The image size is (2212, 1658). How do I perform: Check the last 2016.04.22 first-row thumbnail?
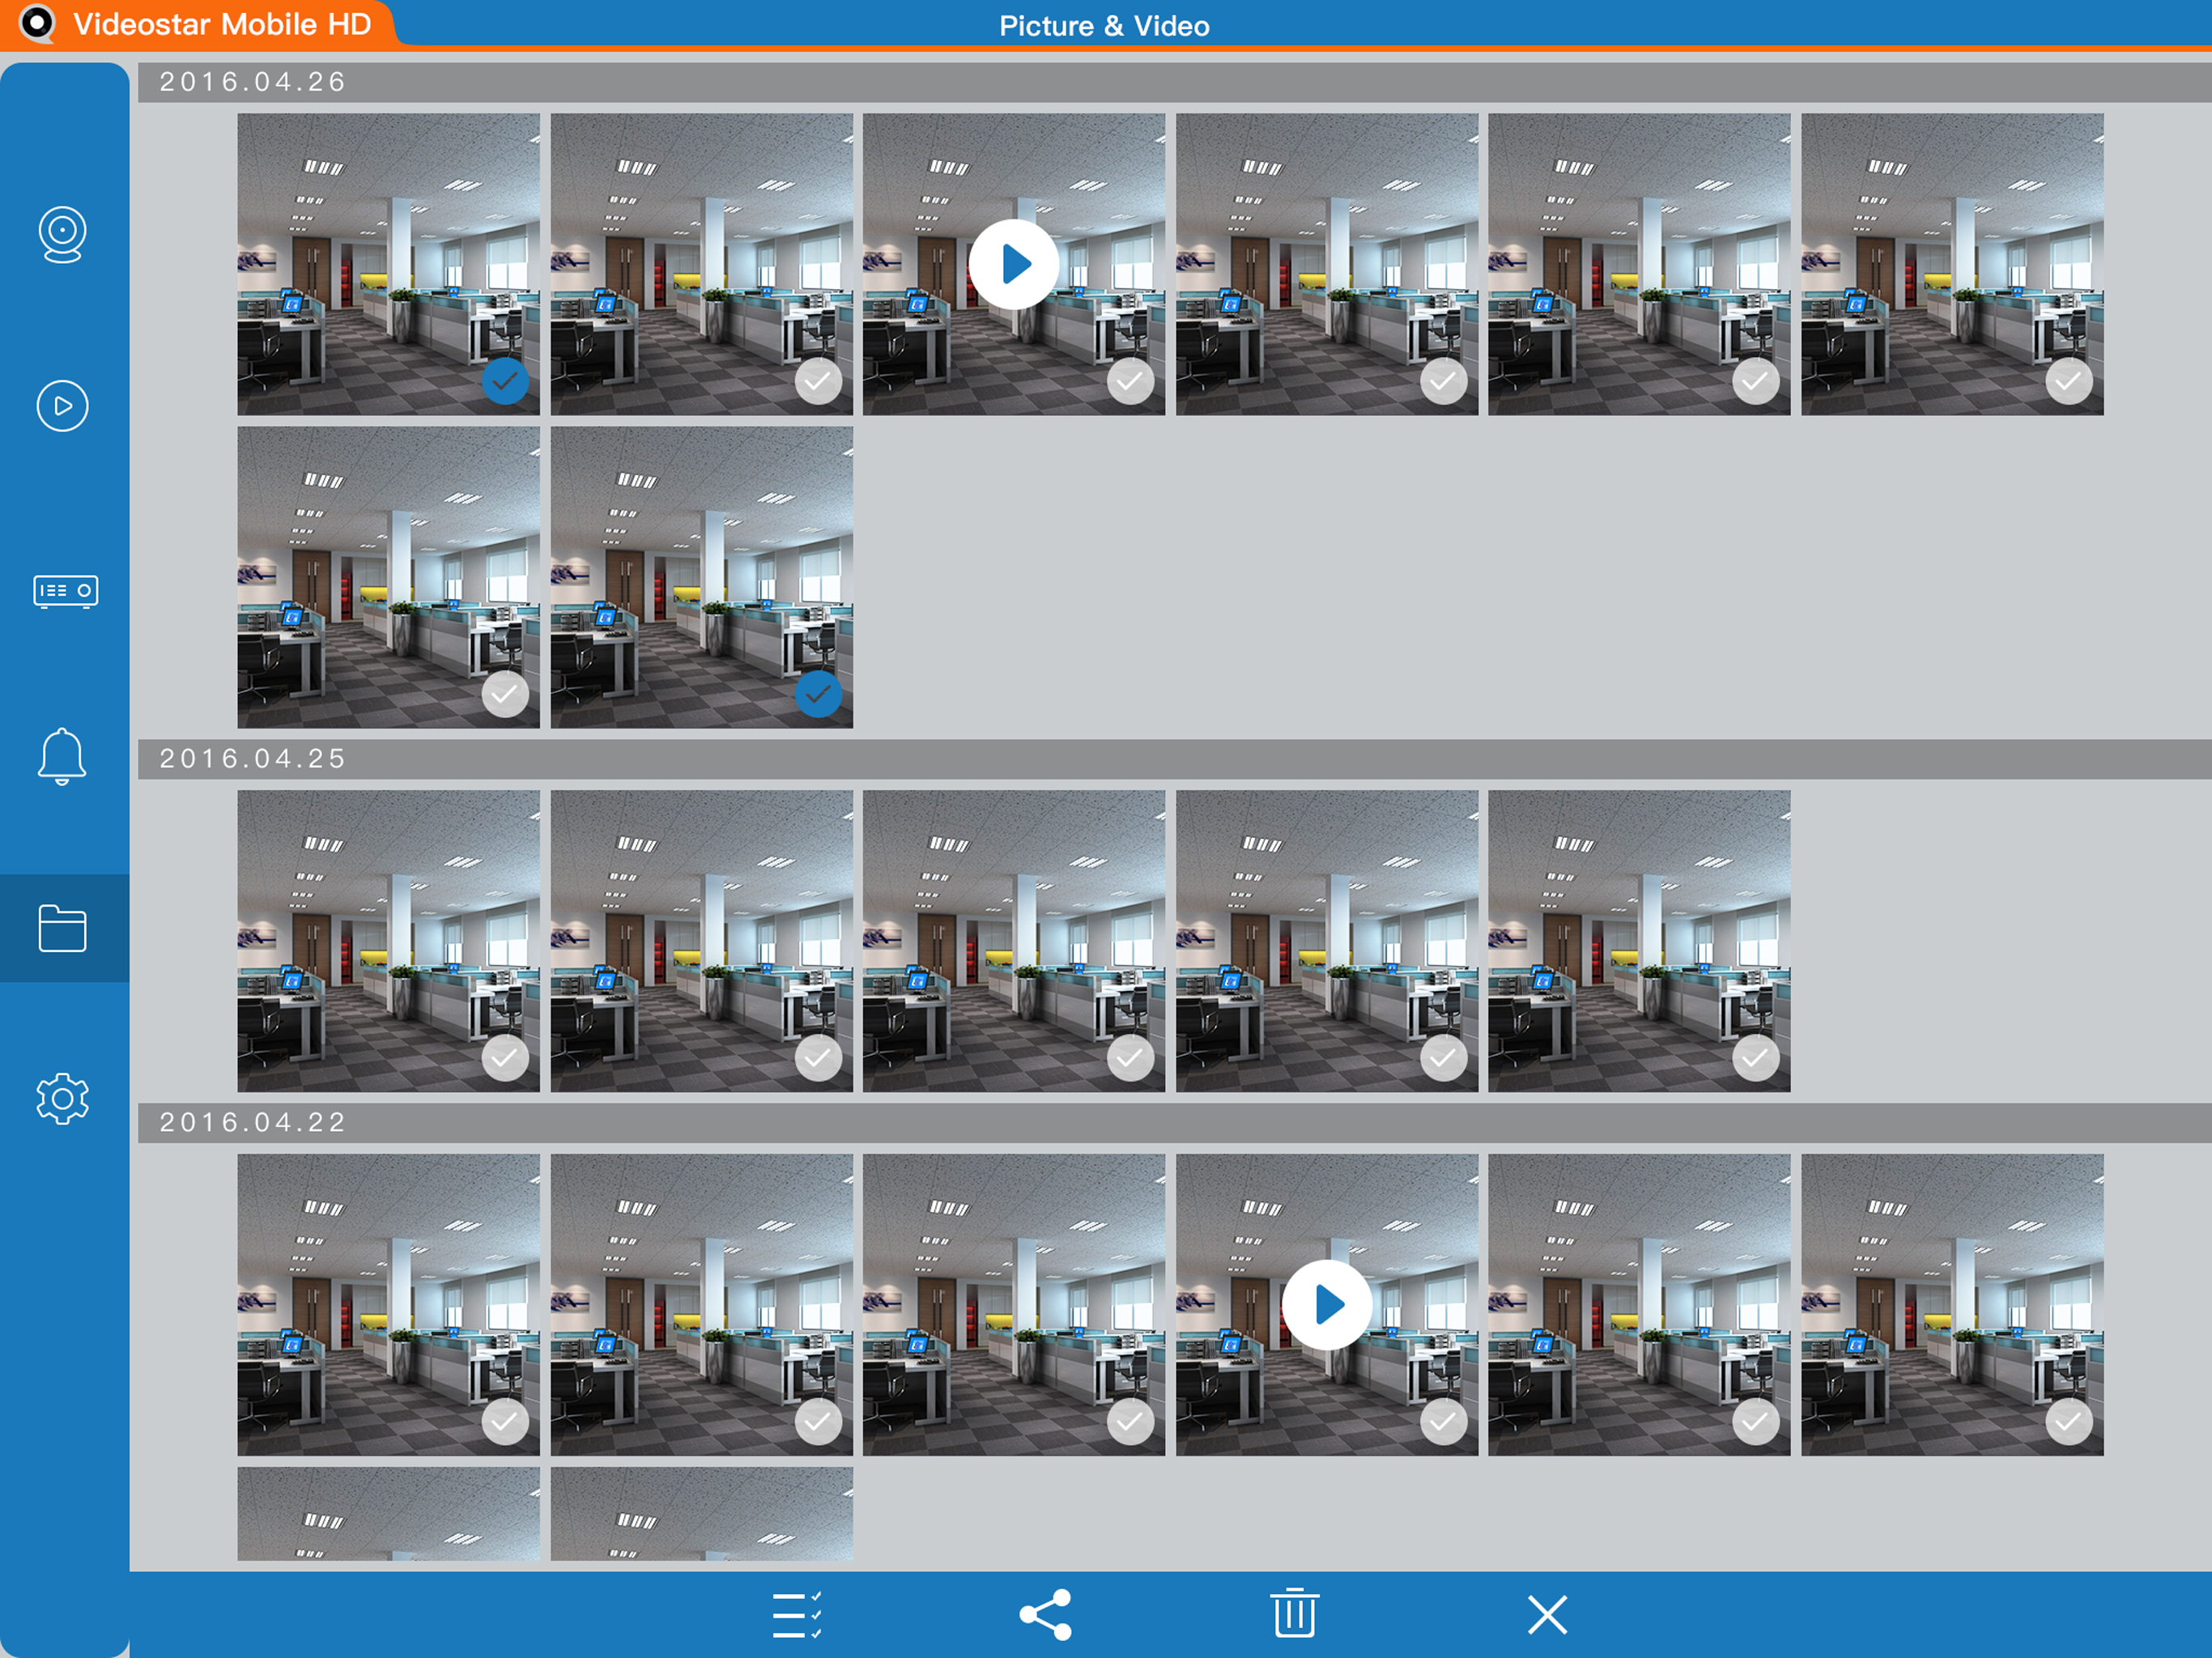coord(2068,1421)
